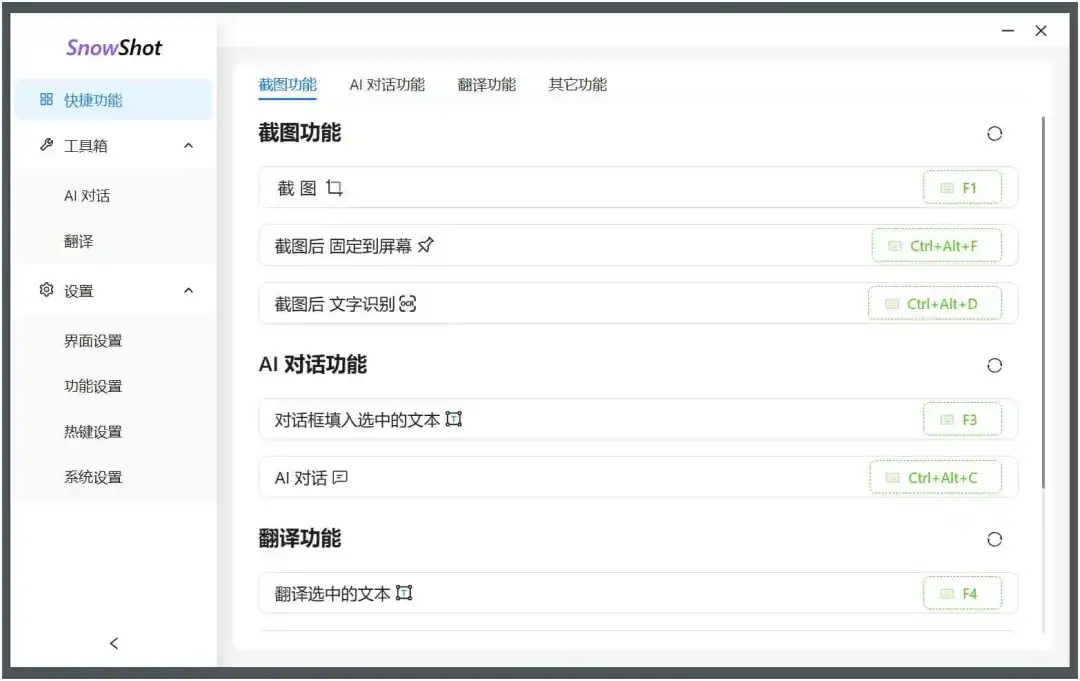The width and height of the screenshot is (1080, 681).
Task: Click the F1 hotkey button for 截图
Action: click(x=963, y=186)
